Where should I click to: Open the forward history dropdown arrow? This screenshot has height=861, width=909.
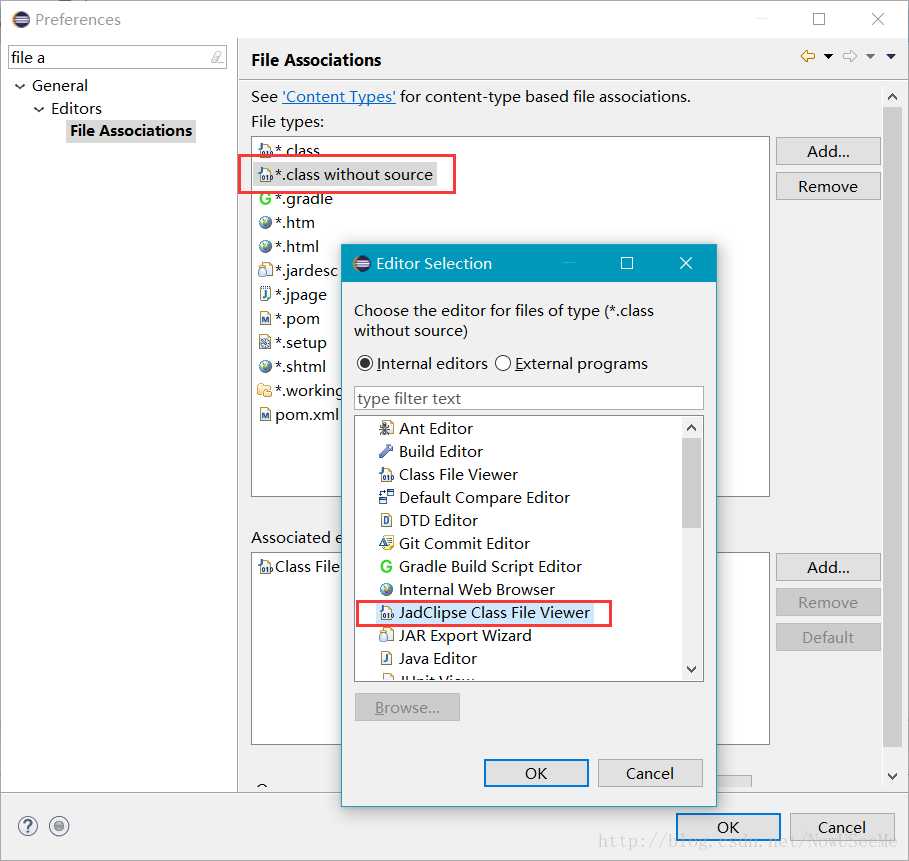click(870, 56)
